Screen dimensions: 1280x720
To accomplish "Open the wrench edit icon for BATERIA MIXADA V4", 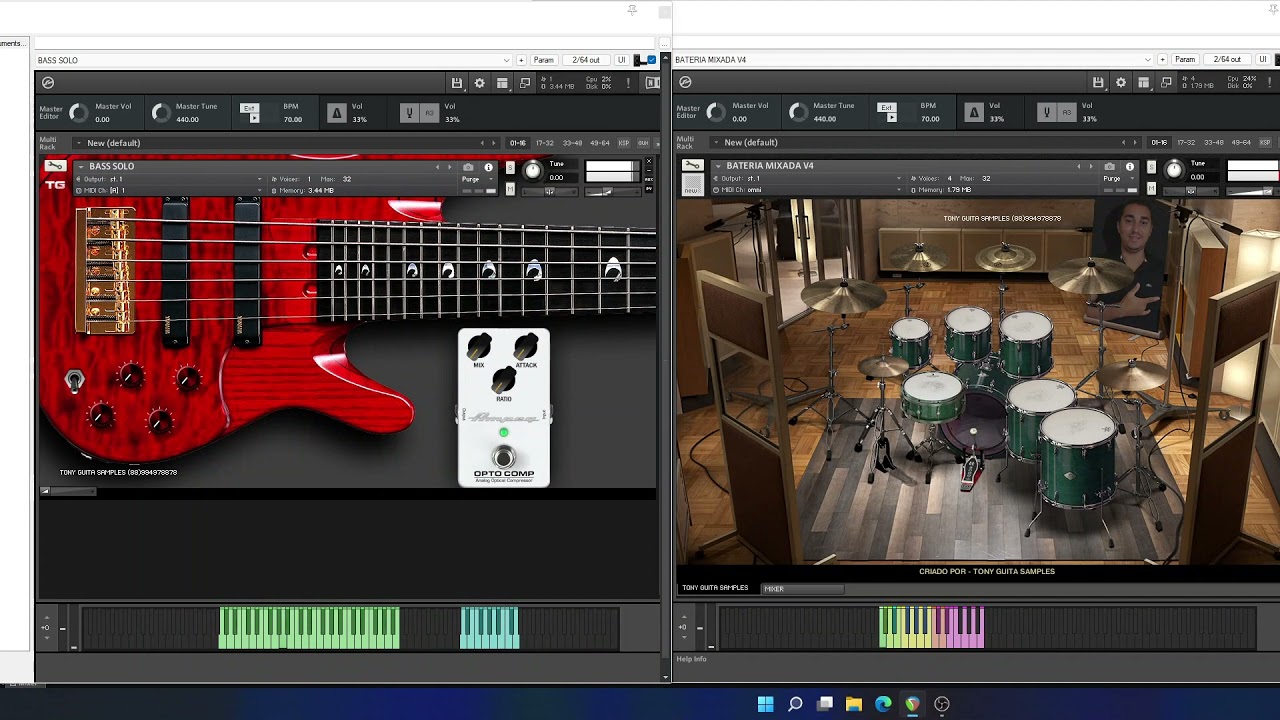I will (692, 165).
